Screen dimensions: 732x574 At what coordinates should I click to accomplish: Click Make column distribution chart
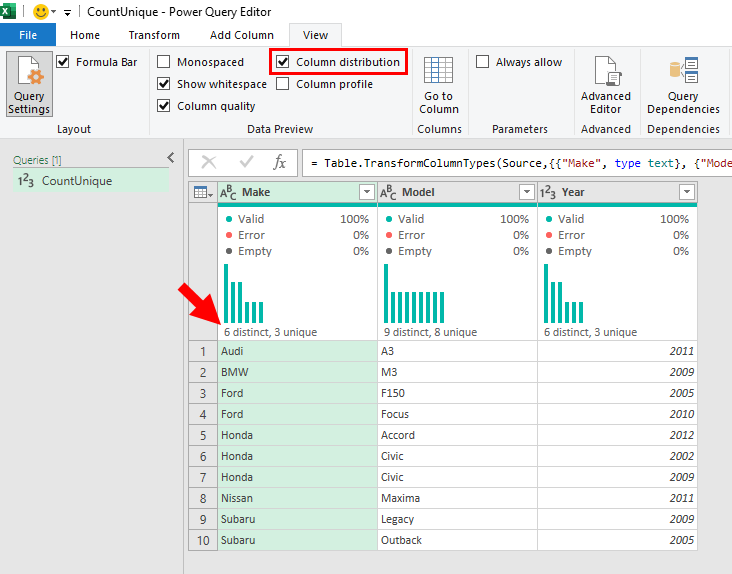[x=244, y=294]
